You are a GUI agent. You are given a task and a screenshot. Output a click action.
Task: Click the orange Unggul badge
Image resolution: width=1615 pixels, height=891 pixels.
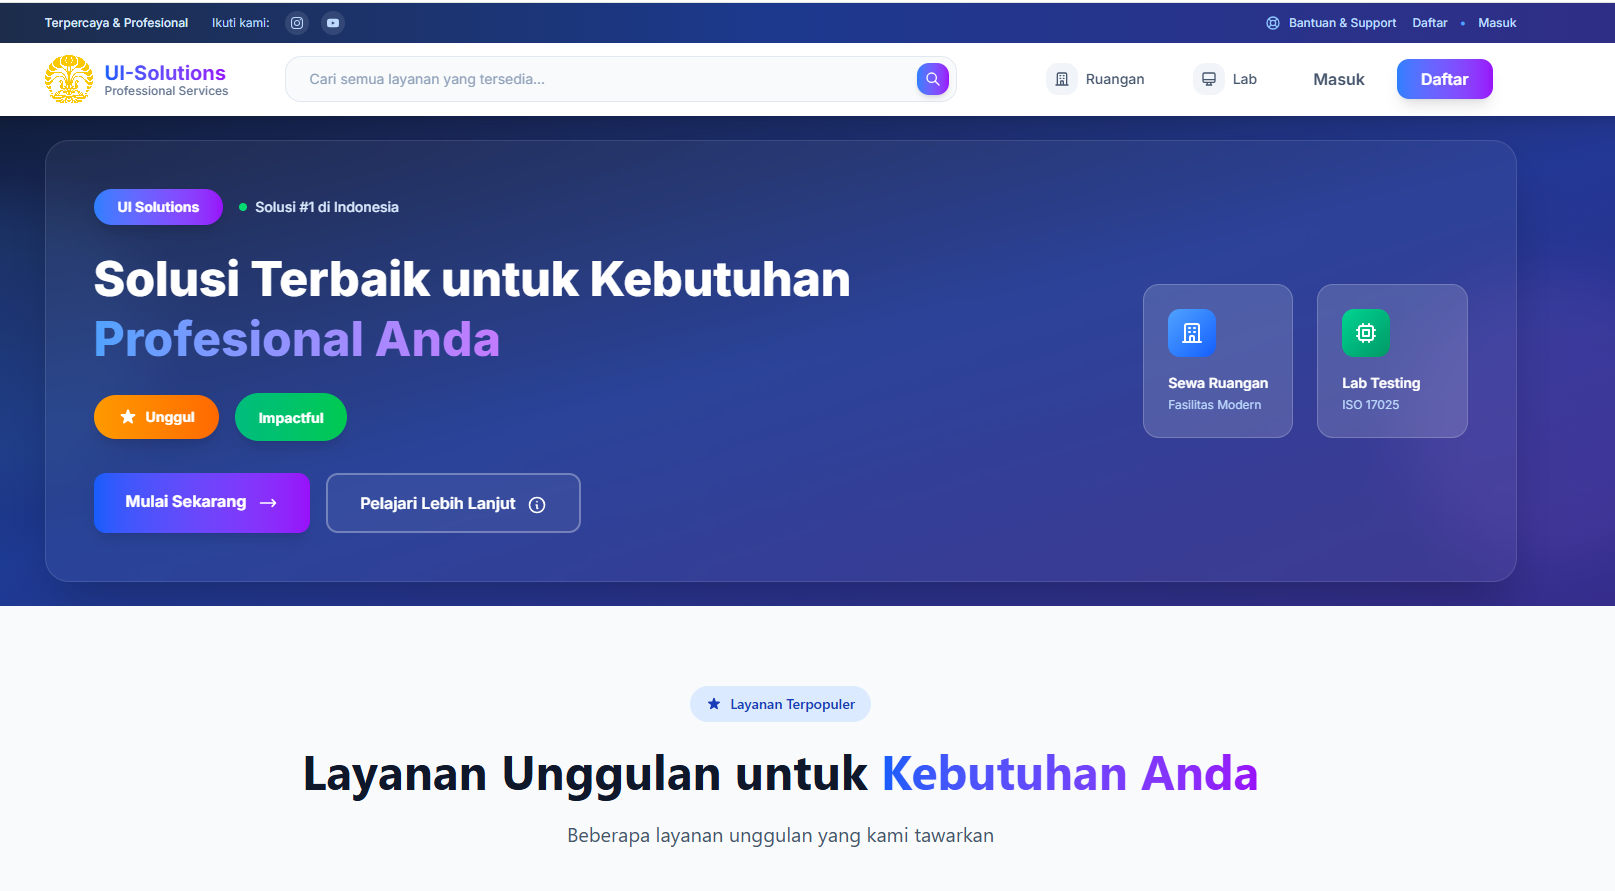(156, 417)
